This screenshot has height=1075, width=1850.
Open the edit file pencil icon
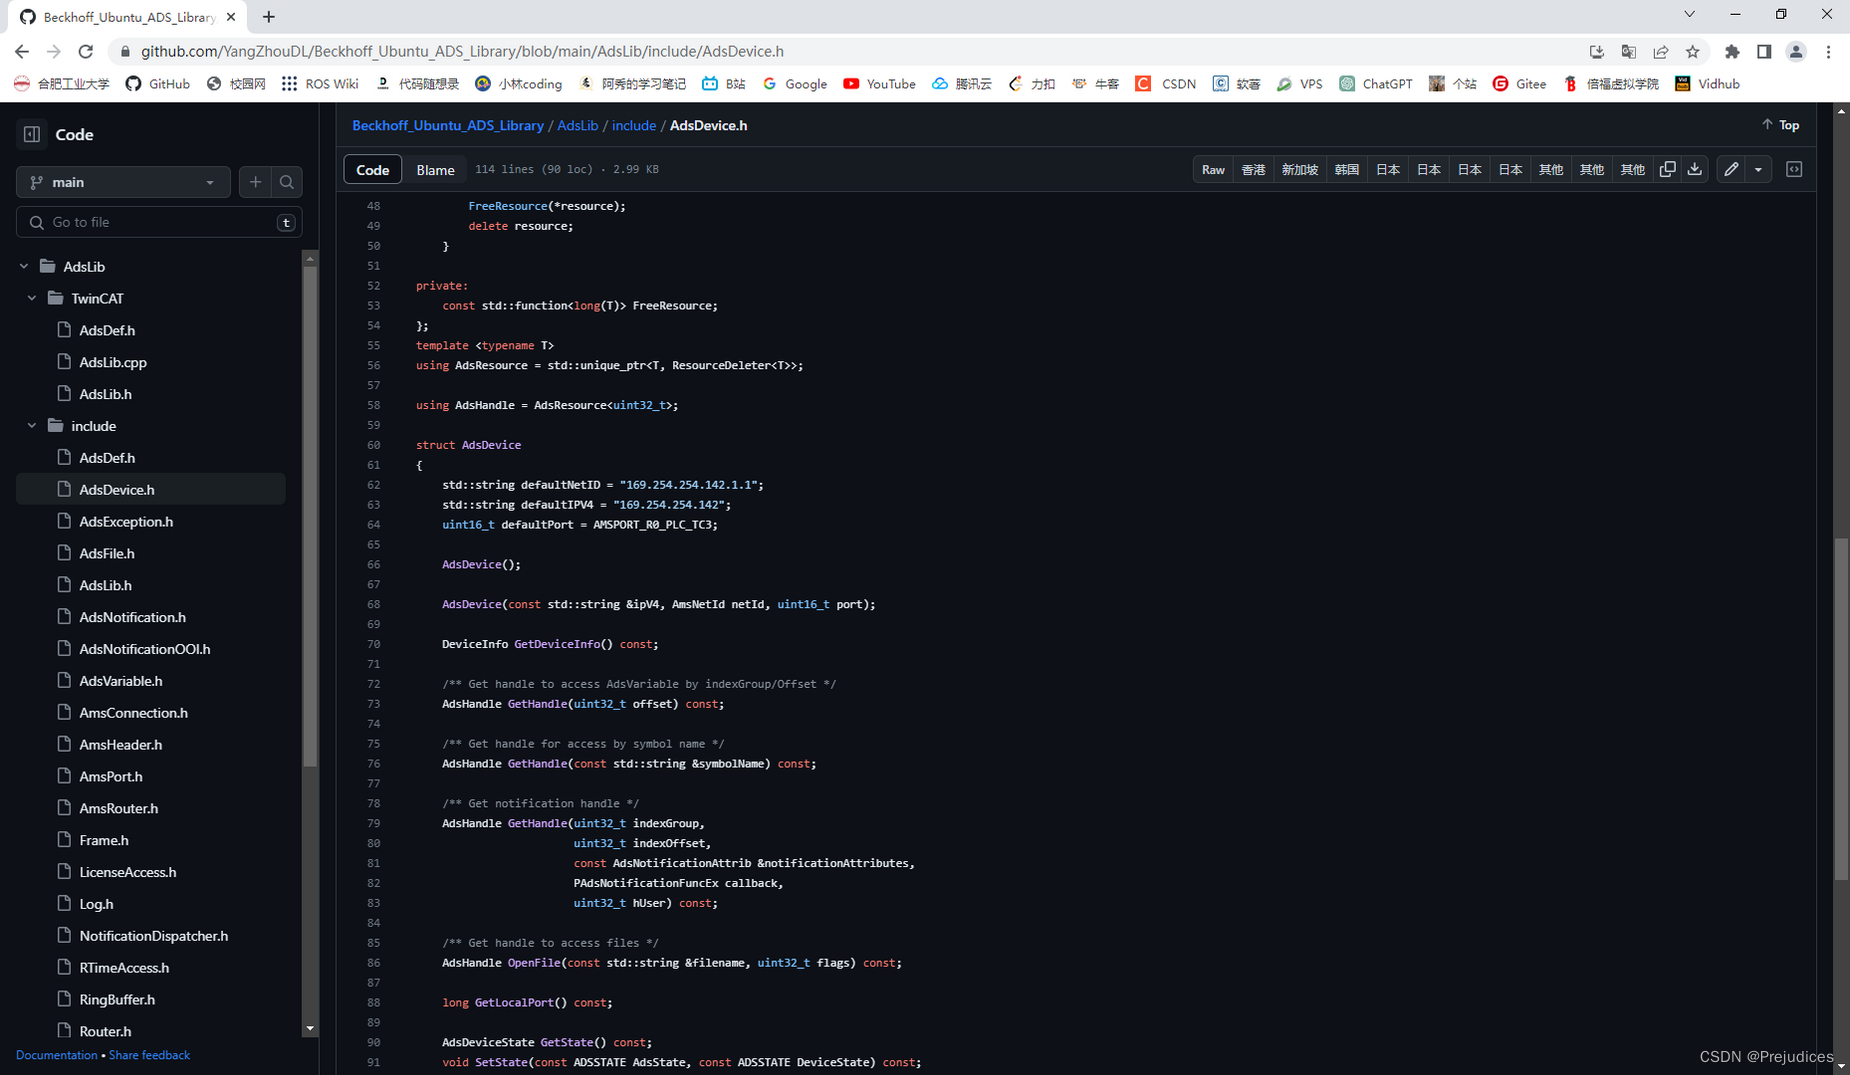[1730, 169]
